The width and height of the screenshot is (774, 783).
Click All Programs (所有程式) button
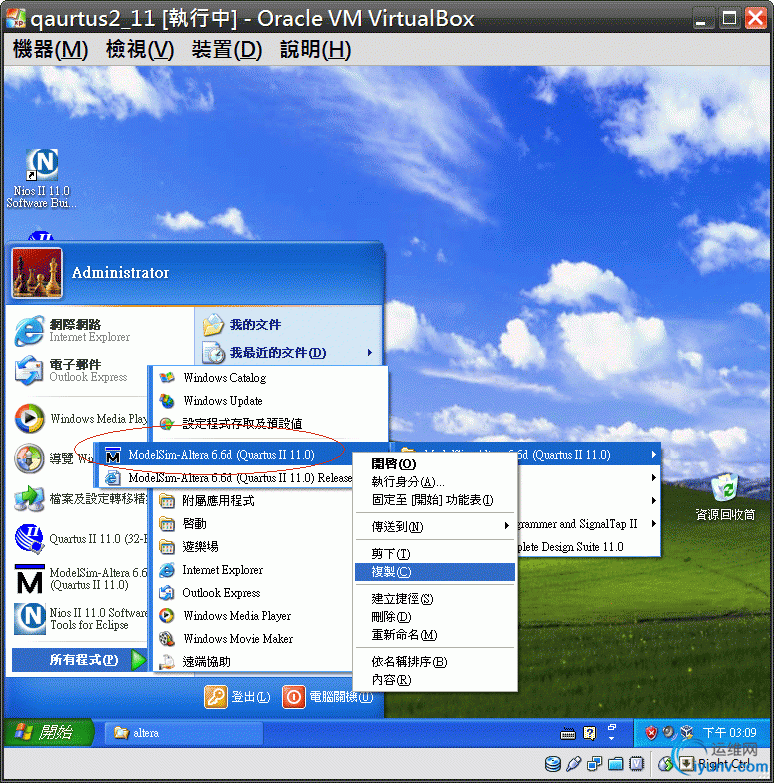(80, 660)
